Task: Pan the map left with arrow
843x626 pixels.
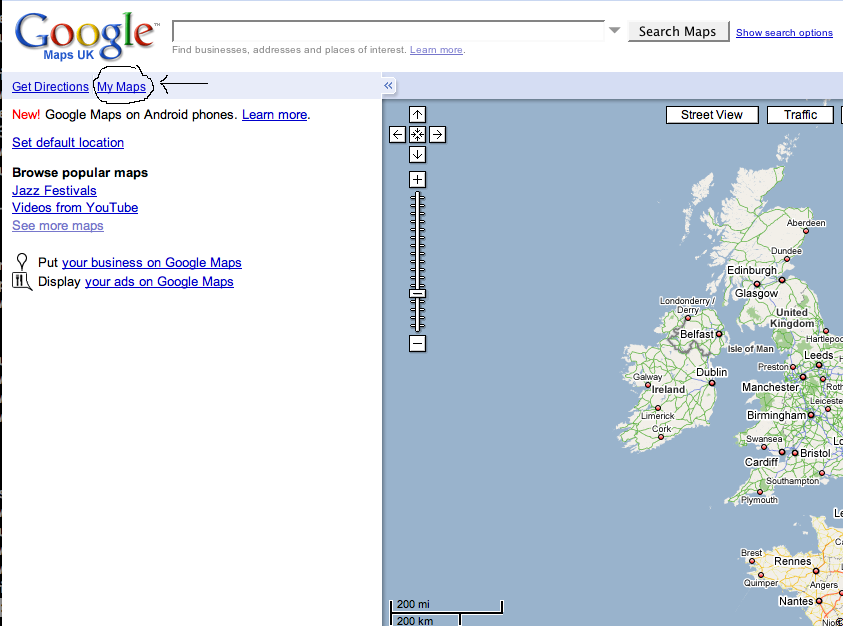Action: tap(398, 134)
